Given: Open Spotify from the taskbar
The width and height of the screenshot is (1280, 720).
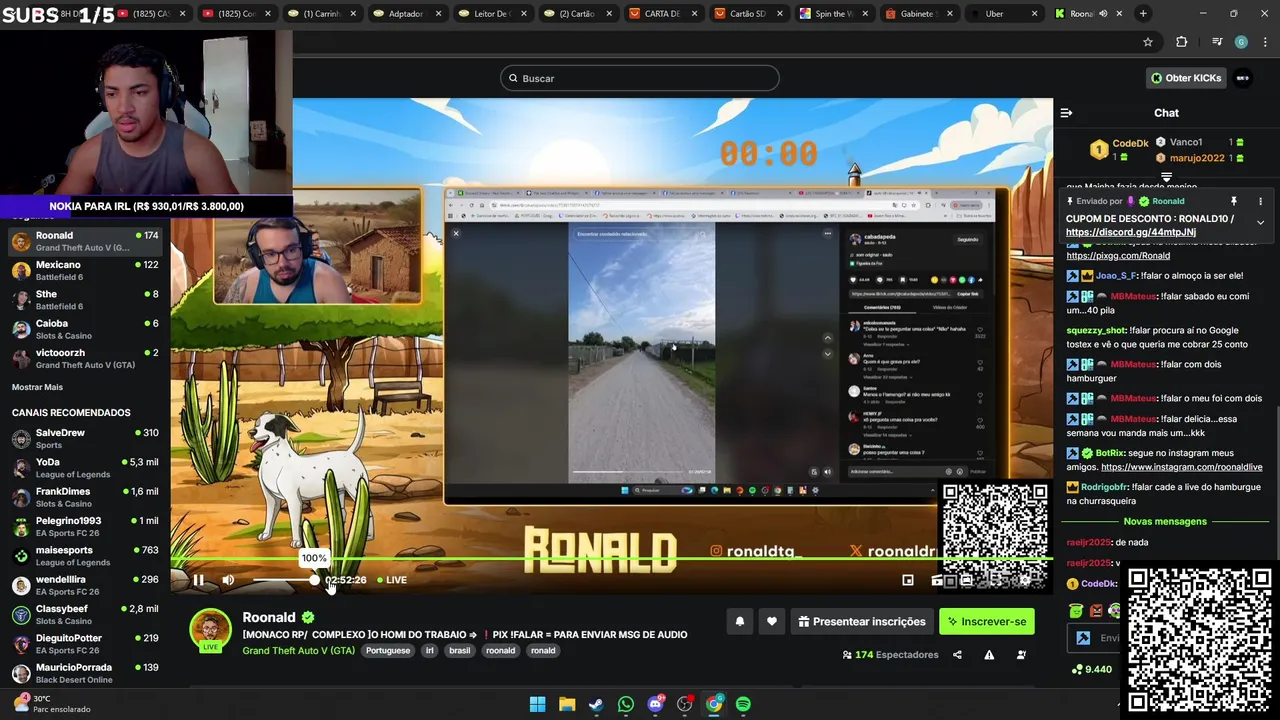Looking at the screenshot, I should (743, 704).
